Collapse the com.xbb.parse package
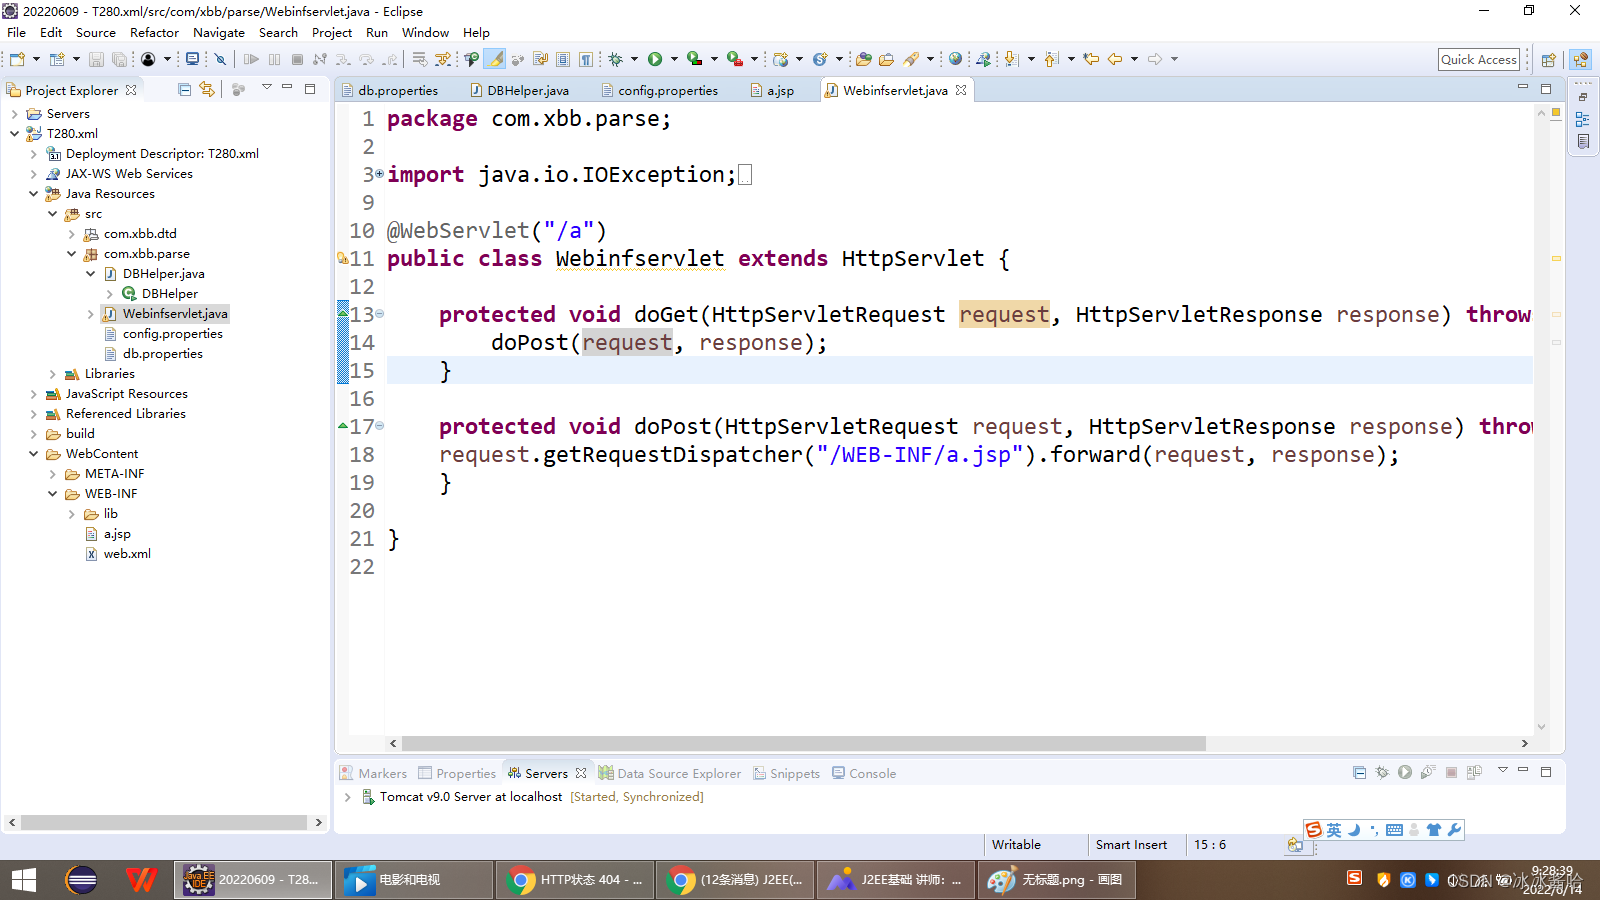The image size is (1600, 900). coord(71,253)
